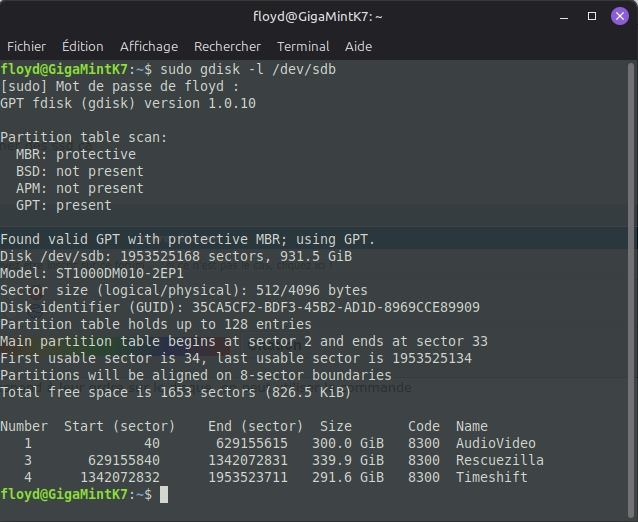Open the Aide menu

[358, 46]
